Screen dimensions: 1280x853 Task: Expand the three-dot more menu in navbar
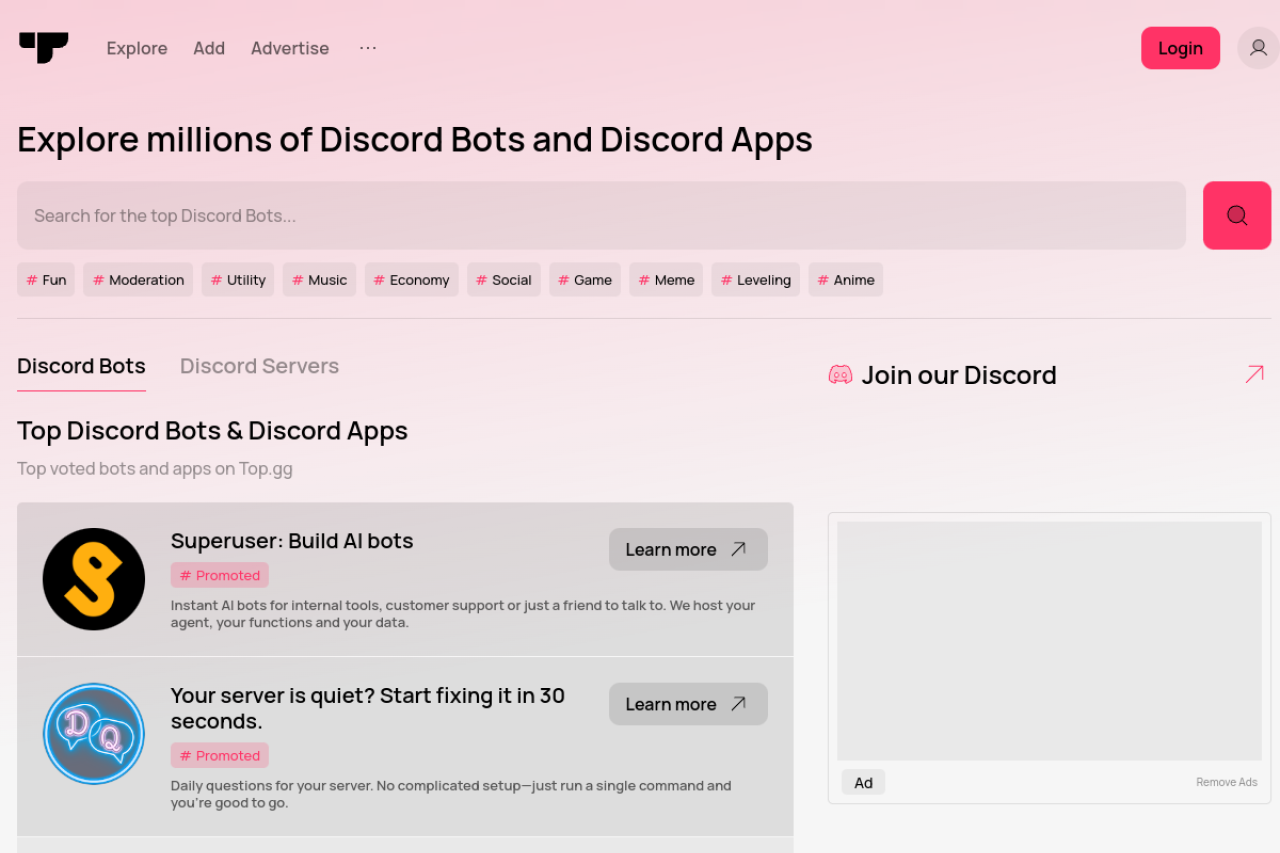pyautogui.click(x=368, y=48)
